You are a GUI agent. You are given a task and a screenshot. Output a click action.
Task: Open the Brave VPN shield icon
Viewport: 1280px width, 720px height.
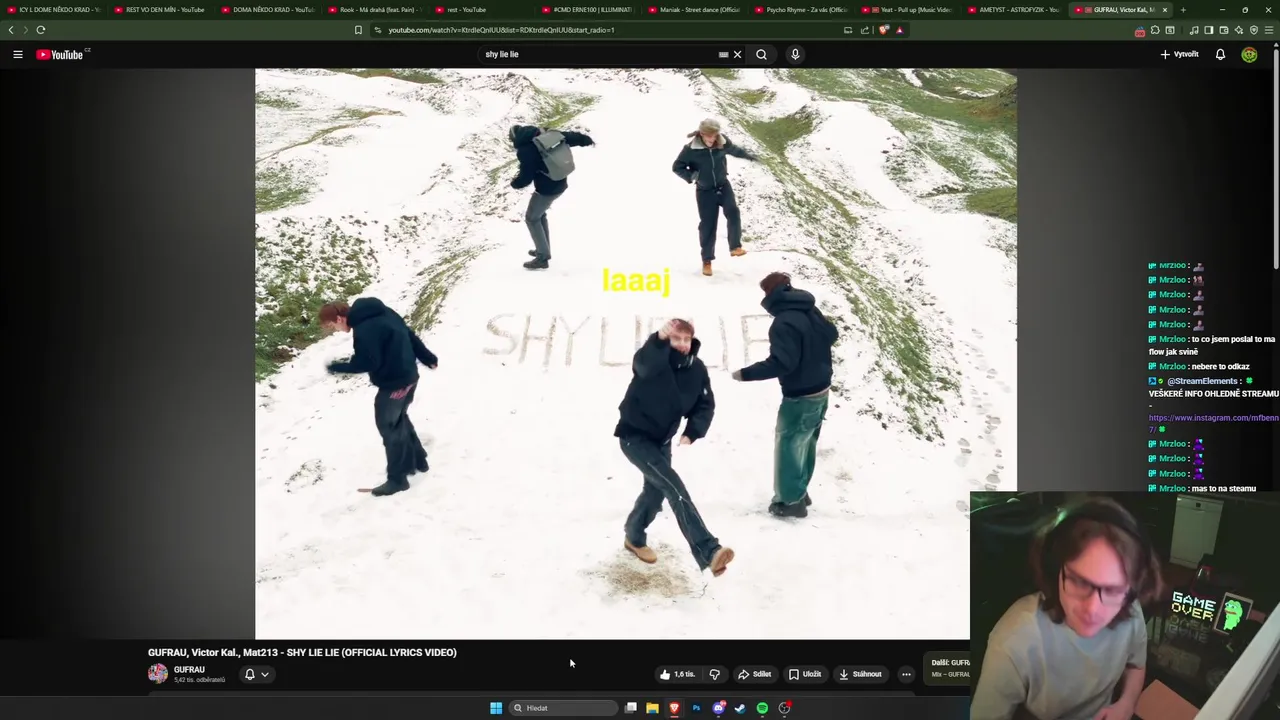point(1252,30)
